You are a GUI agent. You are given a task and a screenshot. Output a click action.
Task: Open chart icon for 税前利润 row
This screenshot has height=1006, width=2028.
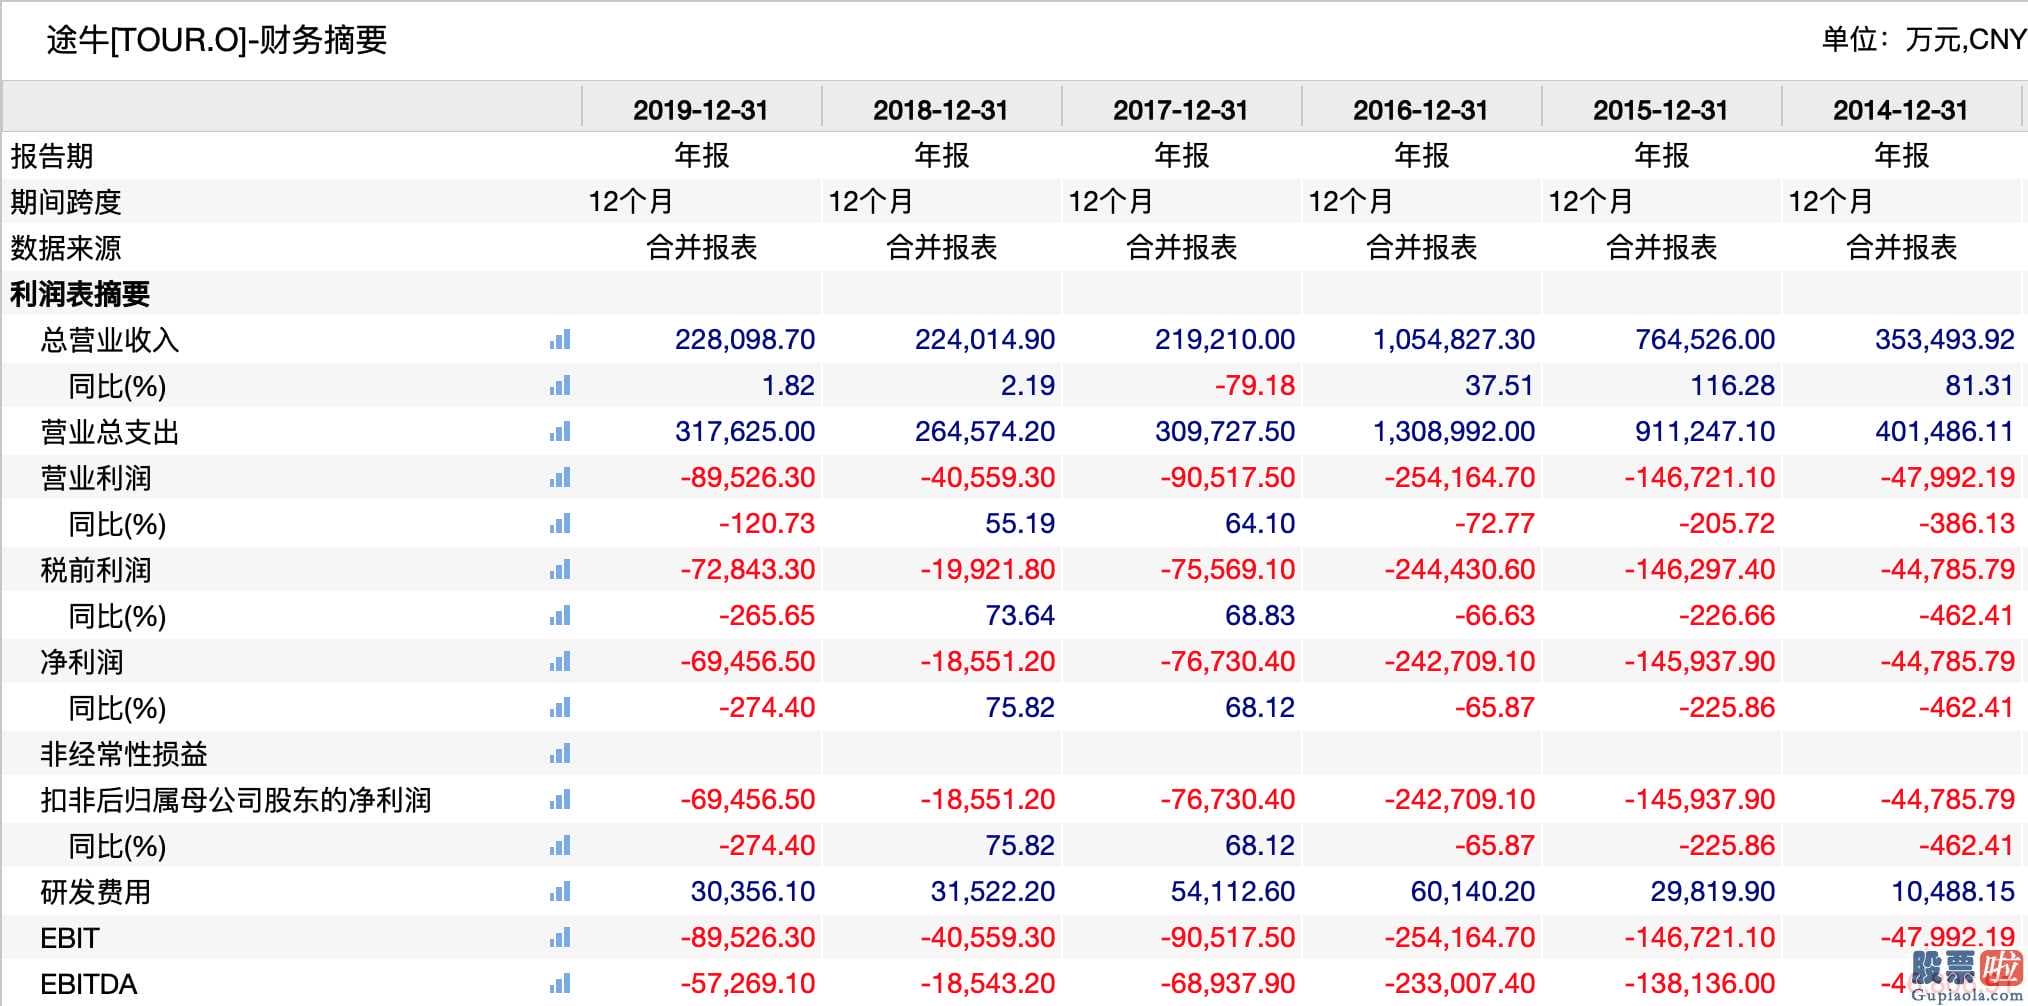coord(560,570)
